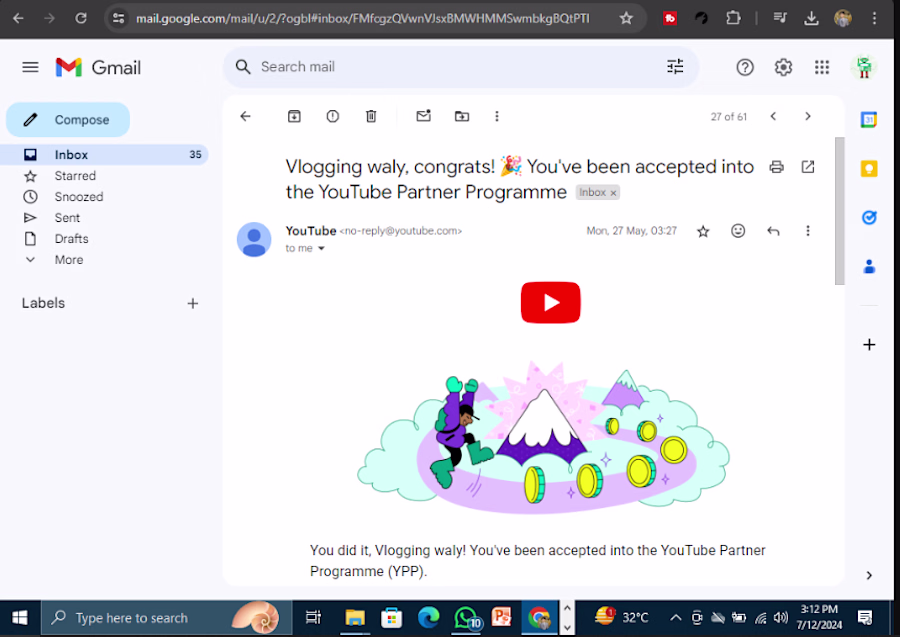The width and height of the screenshot is (900, 637).
Task: Archive this email
Action: pos(294,116)
